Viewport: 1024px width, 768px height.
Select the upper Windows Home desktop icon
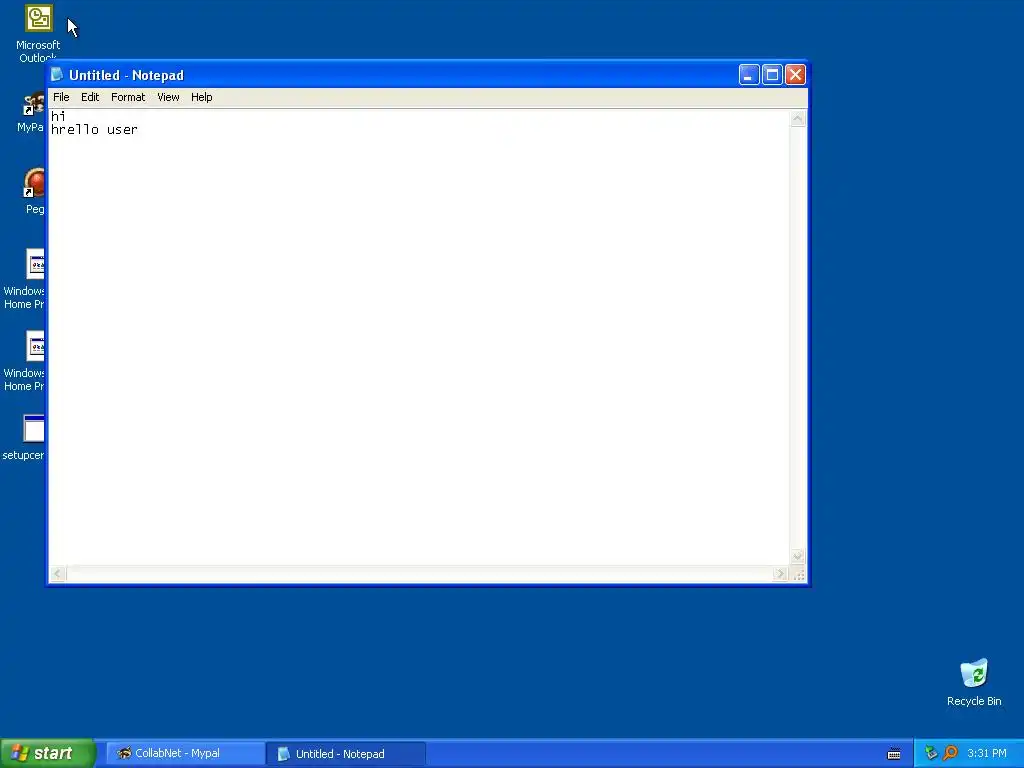[x=35, y=264]
